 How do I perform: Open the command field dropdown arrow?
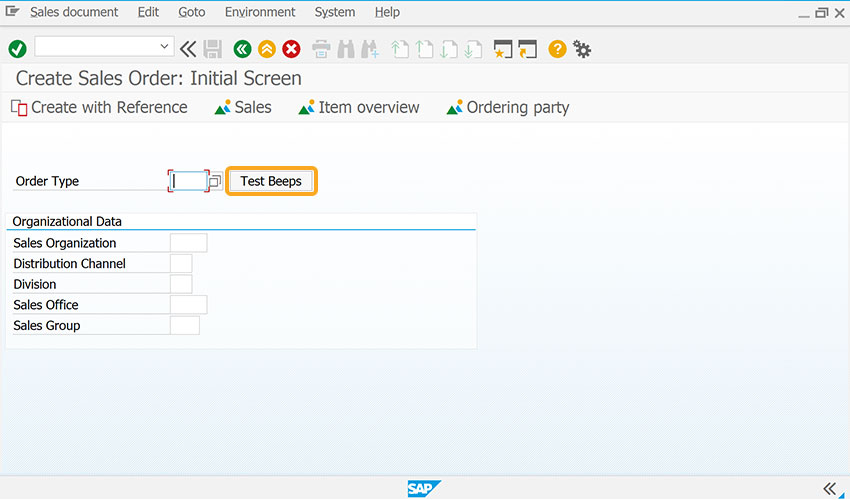(164, 47)
